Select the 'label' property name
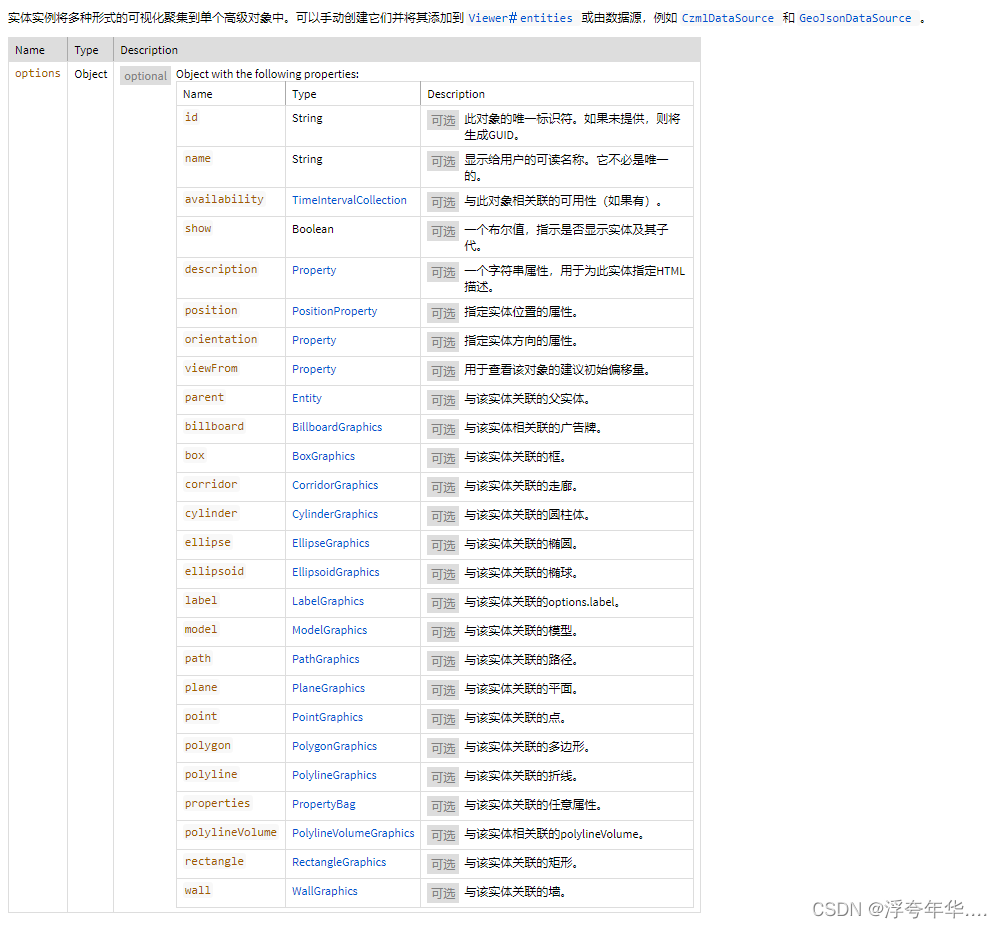The image size is (1002, 928). point(201,601)
